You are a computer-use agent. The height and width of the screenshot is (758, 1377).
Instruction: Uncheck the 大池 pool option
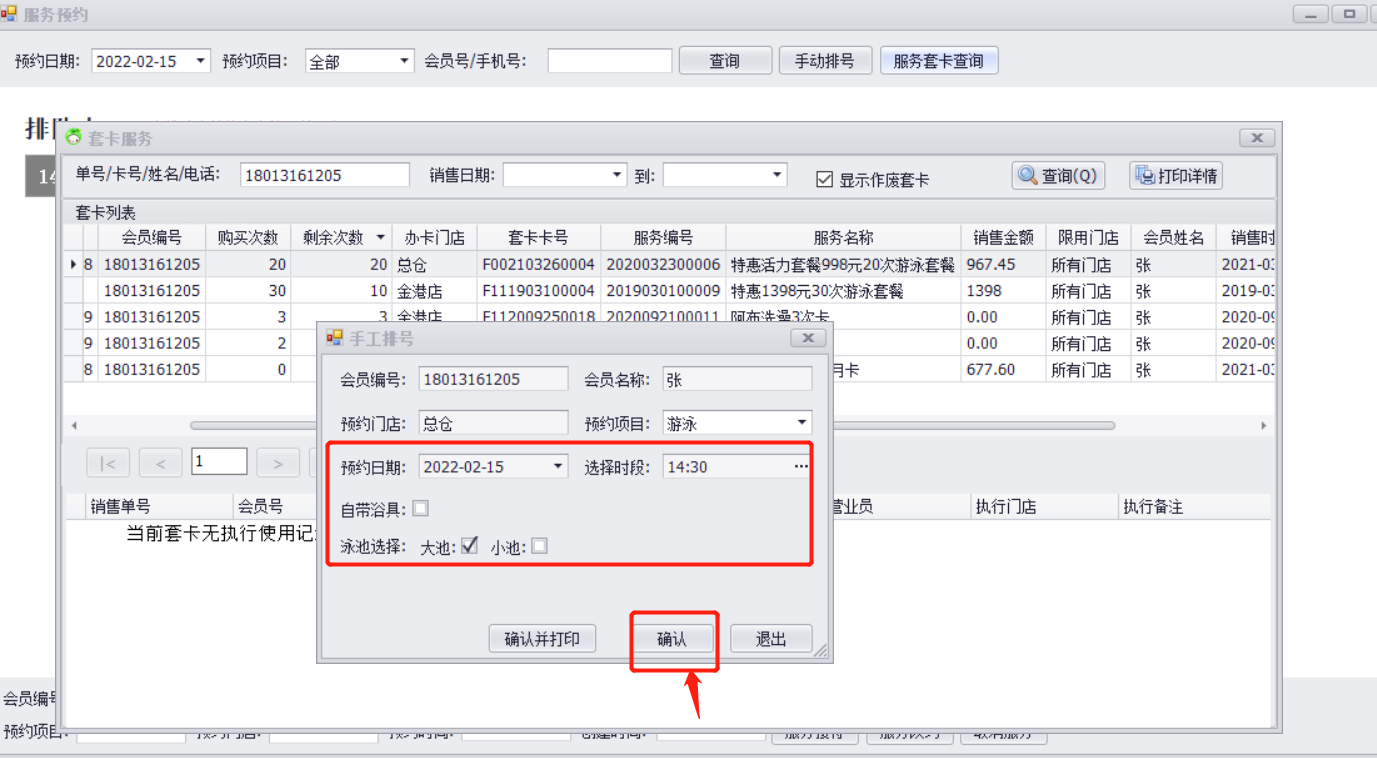469,546
